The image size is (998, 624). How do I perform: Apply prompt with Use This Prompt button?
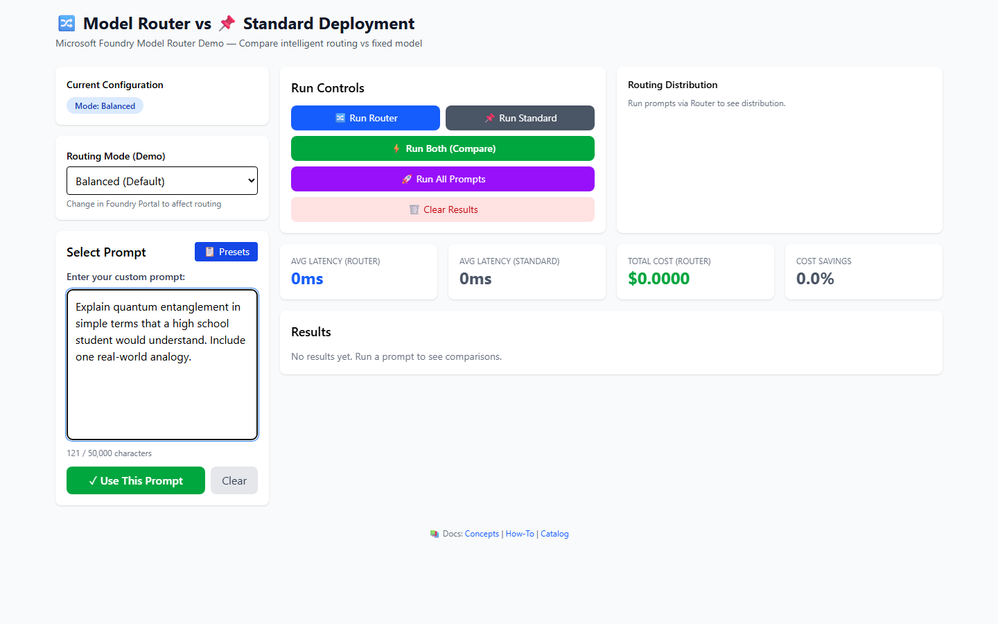point(136,481)
